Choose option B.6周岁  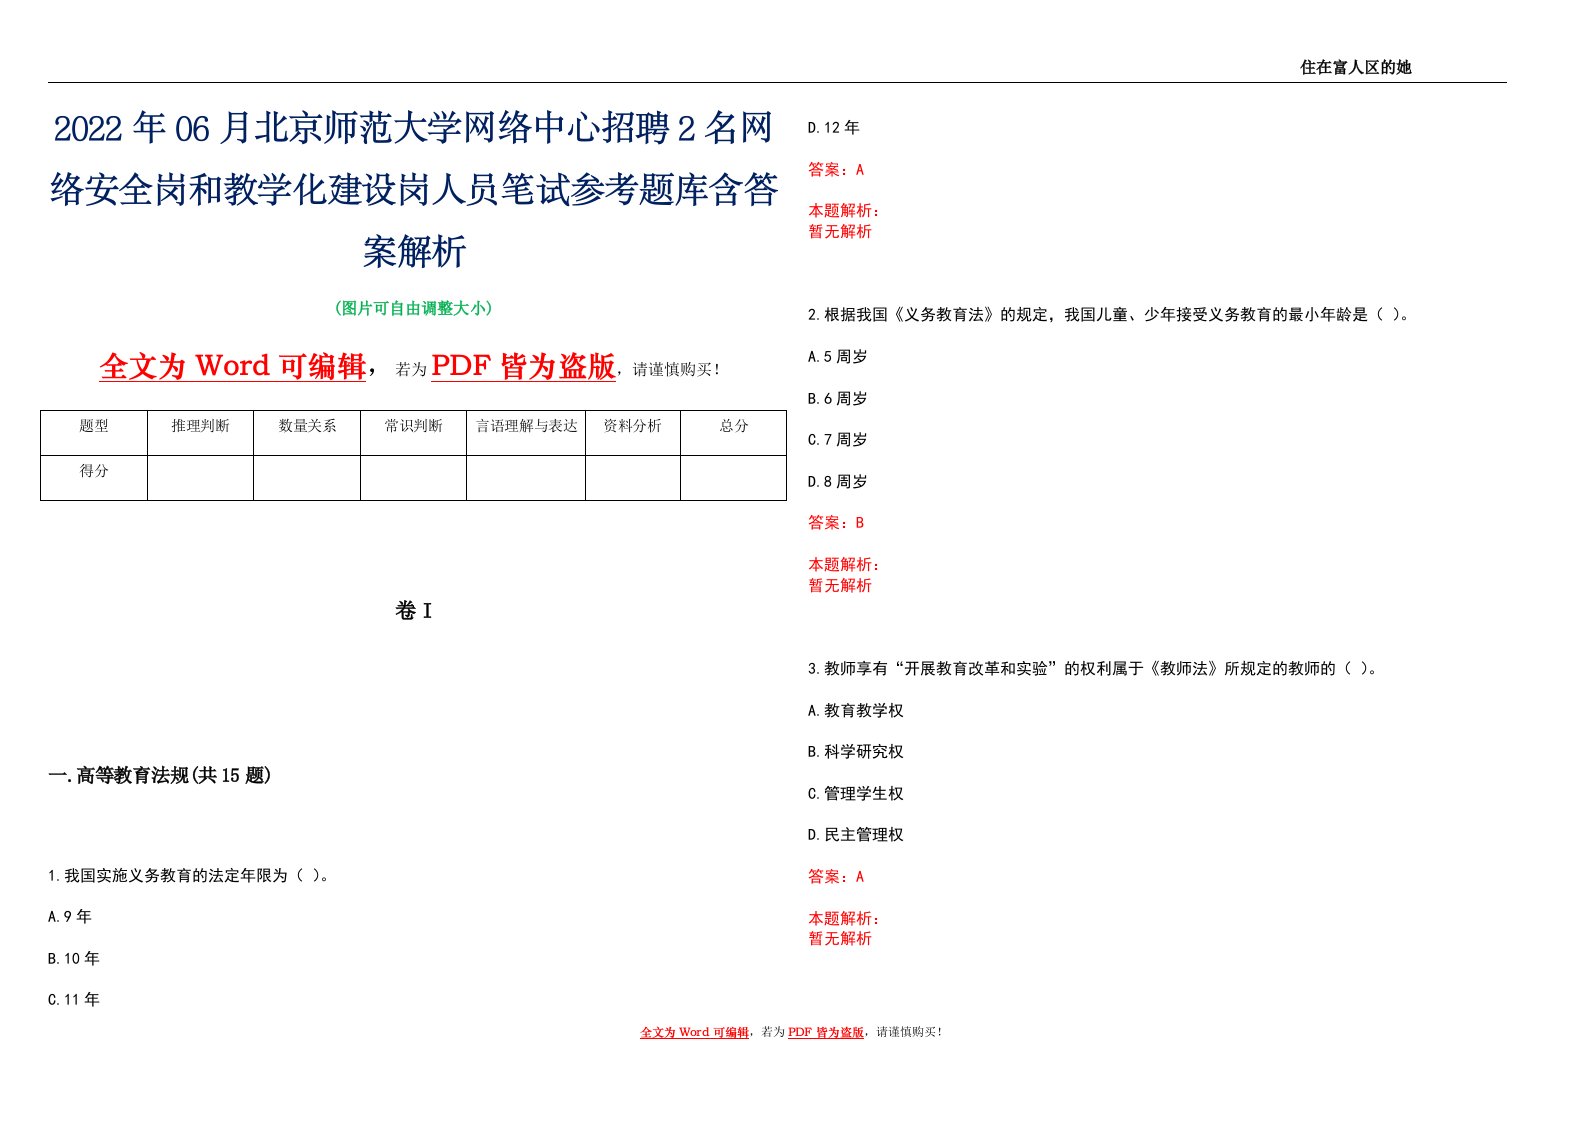838,398
